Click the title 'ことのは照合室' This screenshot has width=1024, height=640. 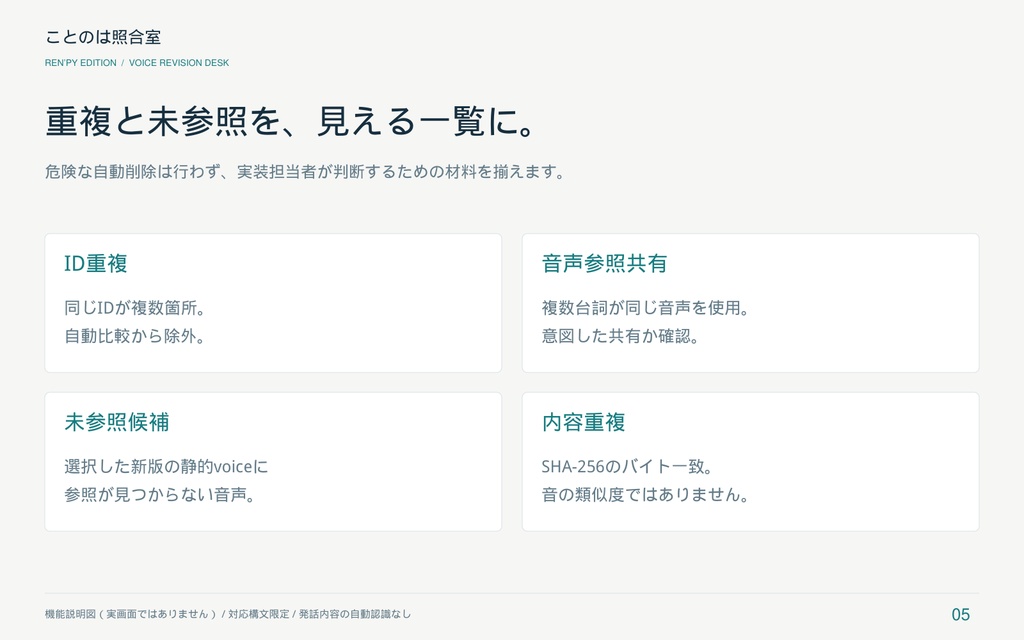[x=103, y=37]
